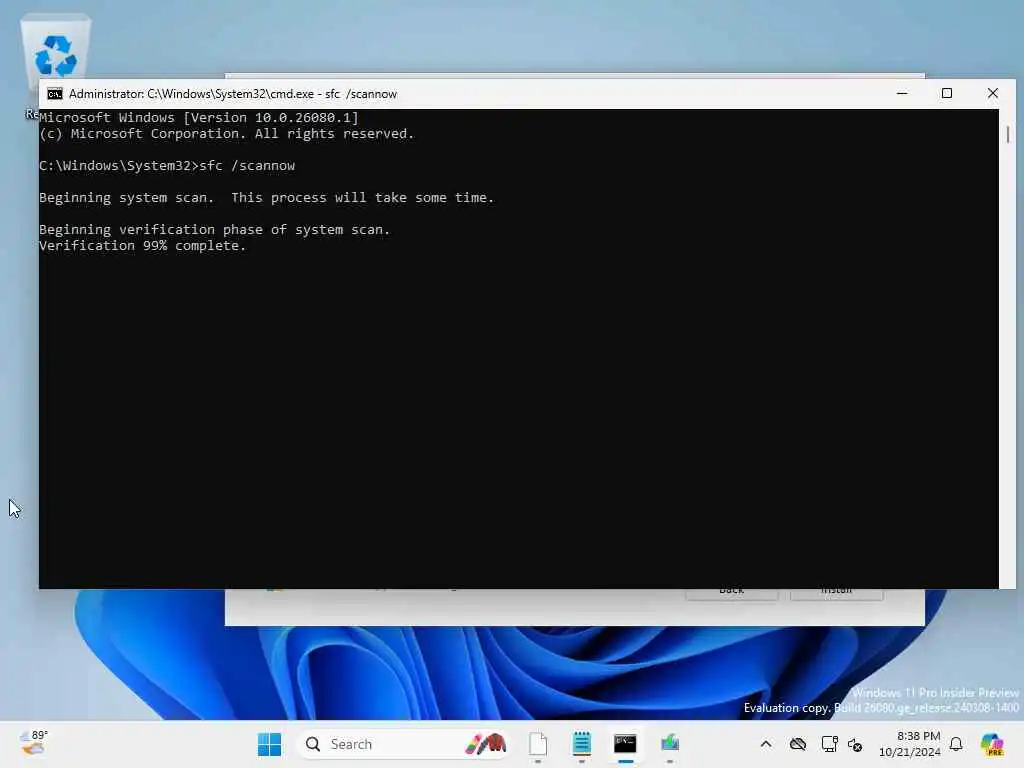Minimize the Command Prompt window
Viewport: 1024px width, 768px height.
pos(902,93)
